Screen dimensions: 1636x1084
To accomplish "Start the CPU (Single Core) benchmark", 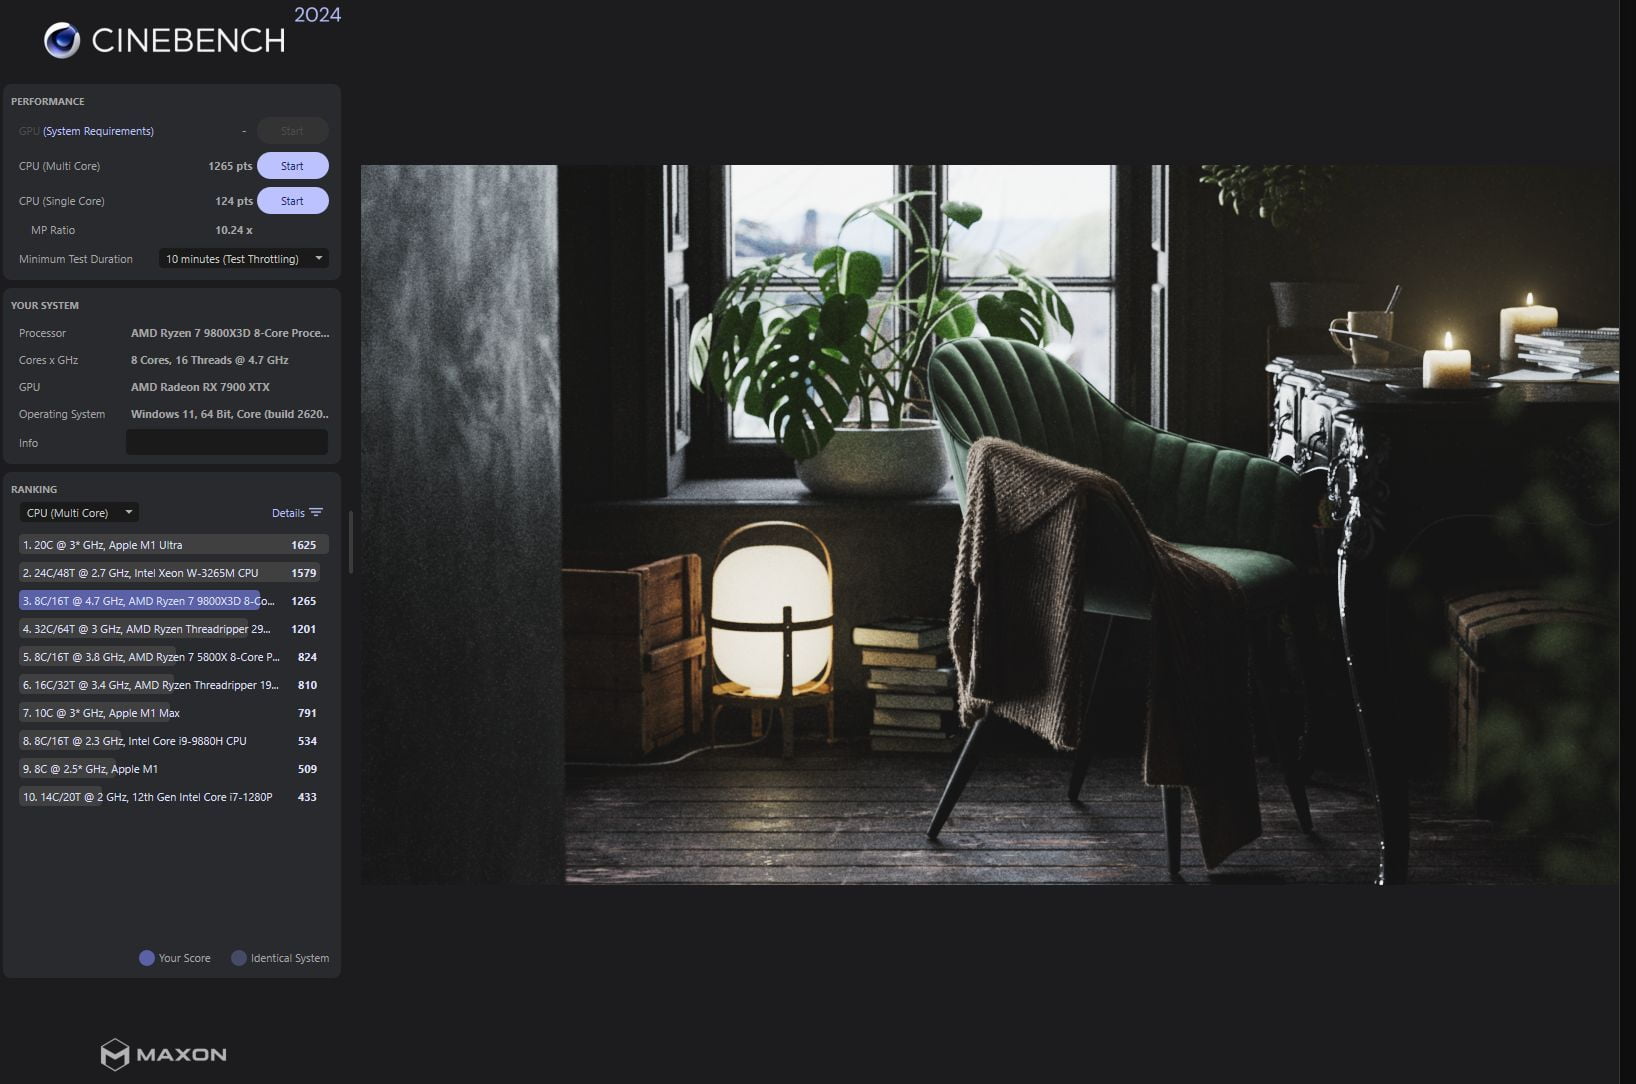I will (x=293, y=201).
